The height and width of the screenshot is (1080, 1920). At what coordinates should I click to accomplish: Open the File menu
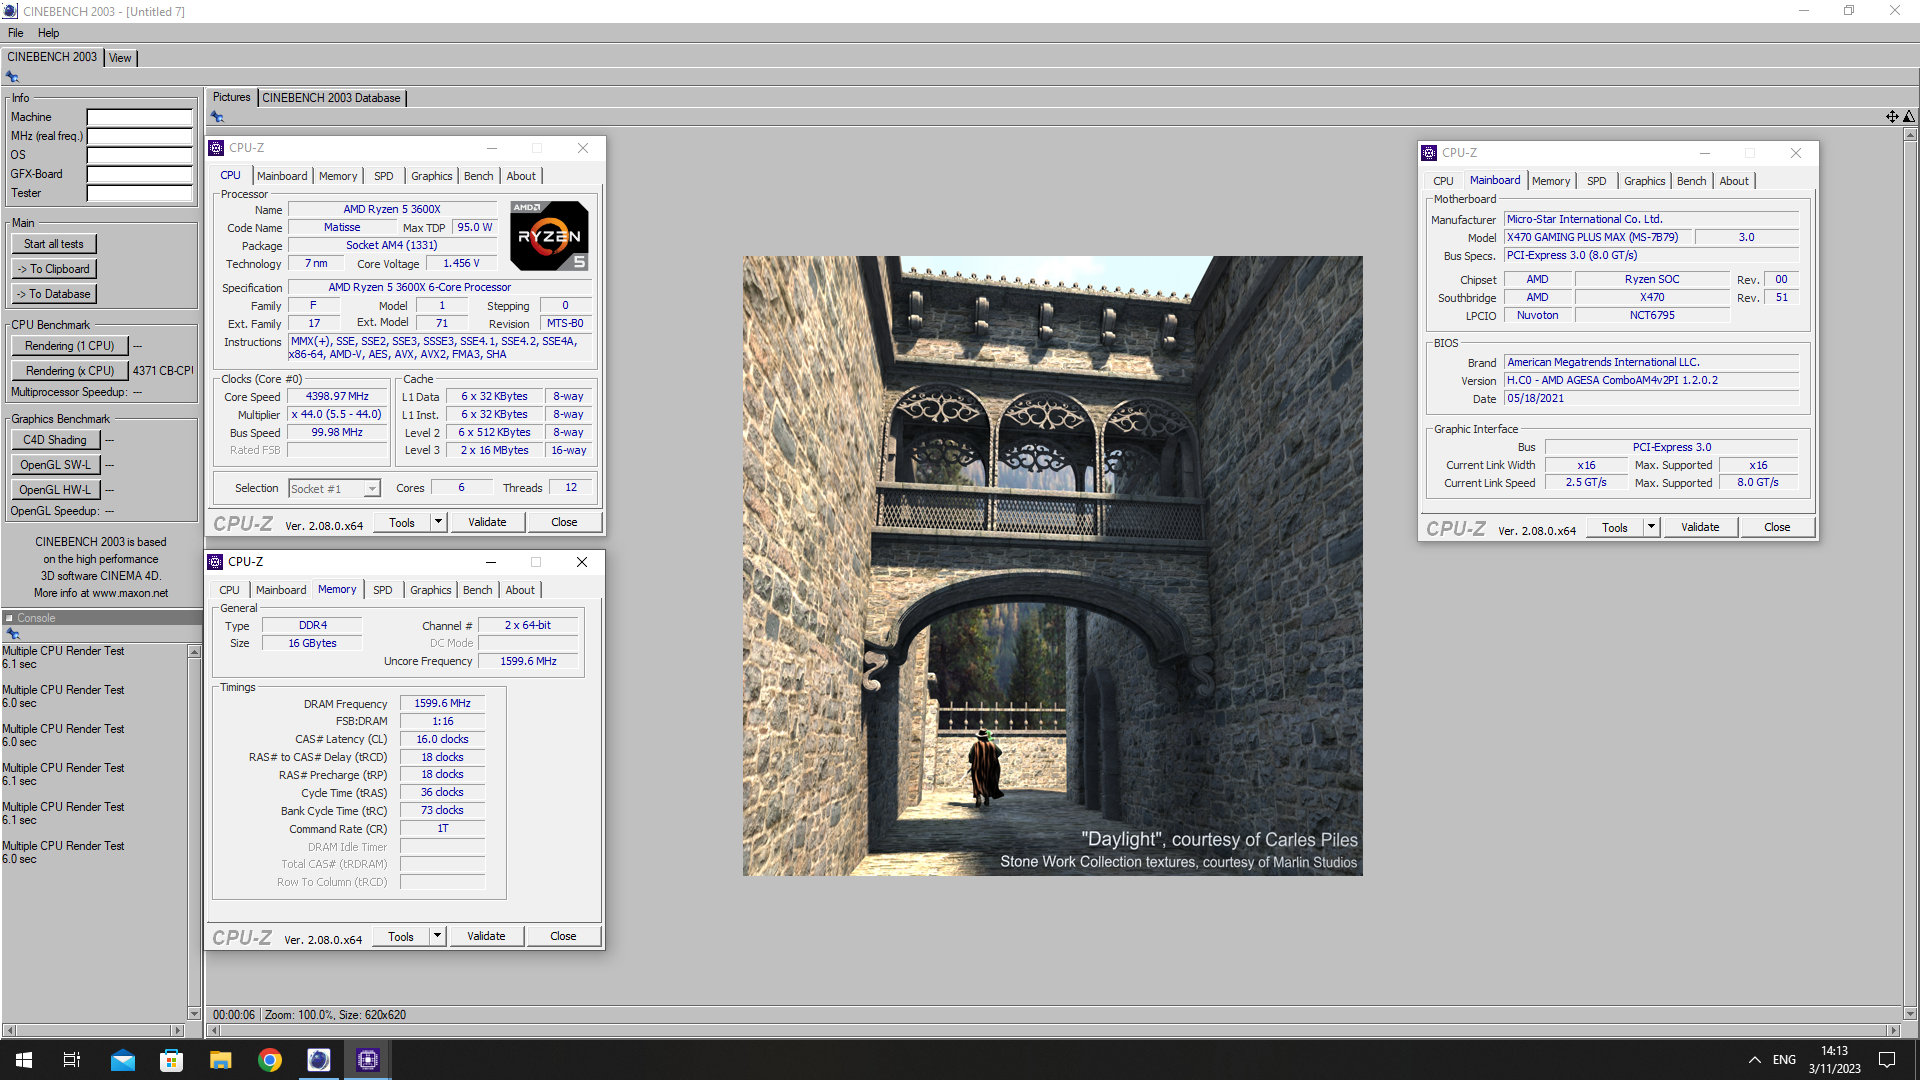coord(16,33)
